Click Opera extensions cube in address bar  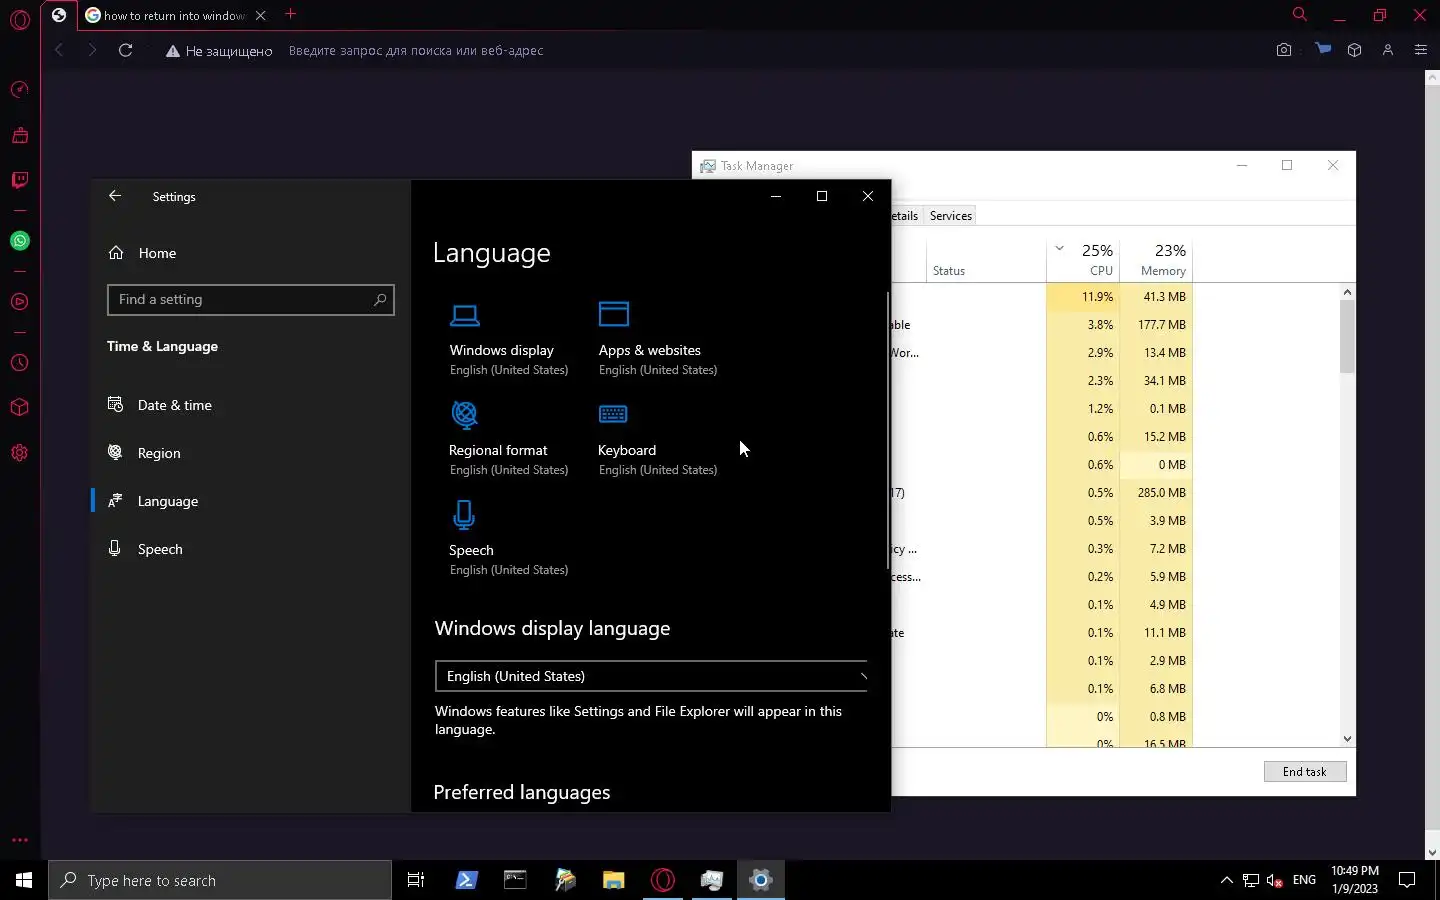[x=1355, y=50]
